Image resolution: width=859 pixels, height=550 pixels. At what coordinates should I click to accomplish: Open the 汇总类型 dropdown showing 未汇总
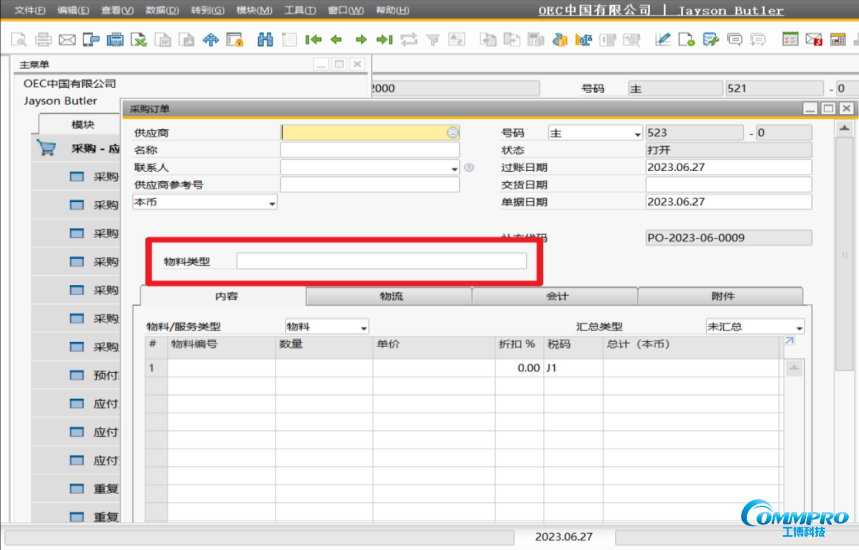(x=799, y=328)
